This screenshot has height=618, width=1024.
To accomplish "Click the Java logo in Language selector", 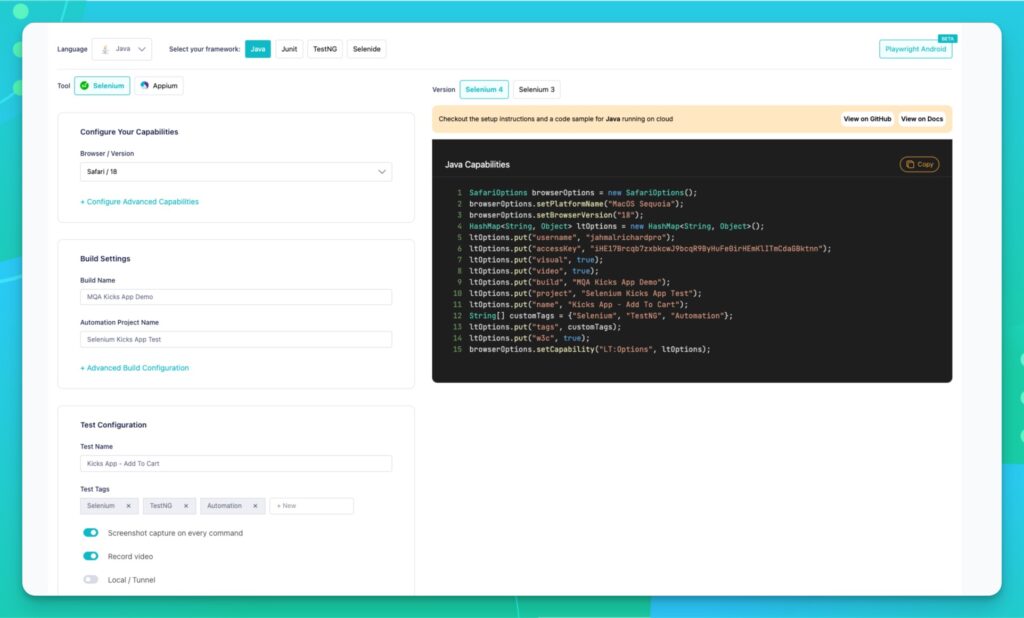I will pyautogui.click(x=105, y=49).
